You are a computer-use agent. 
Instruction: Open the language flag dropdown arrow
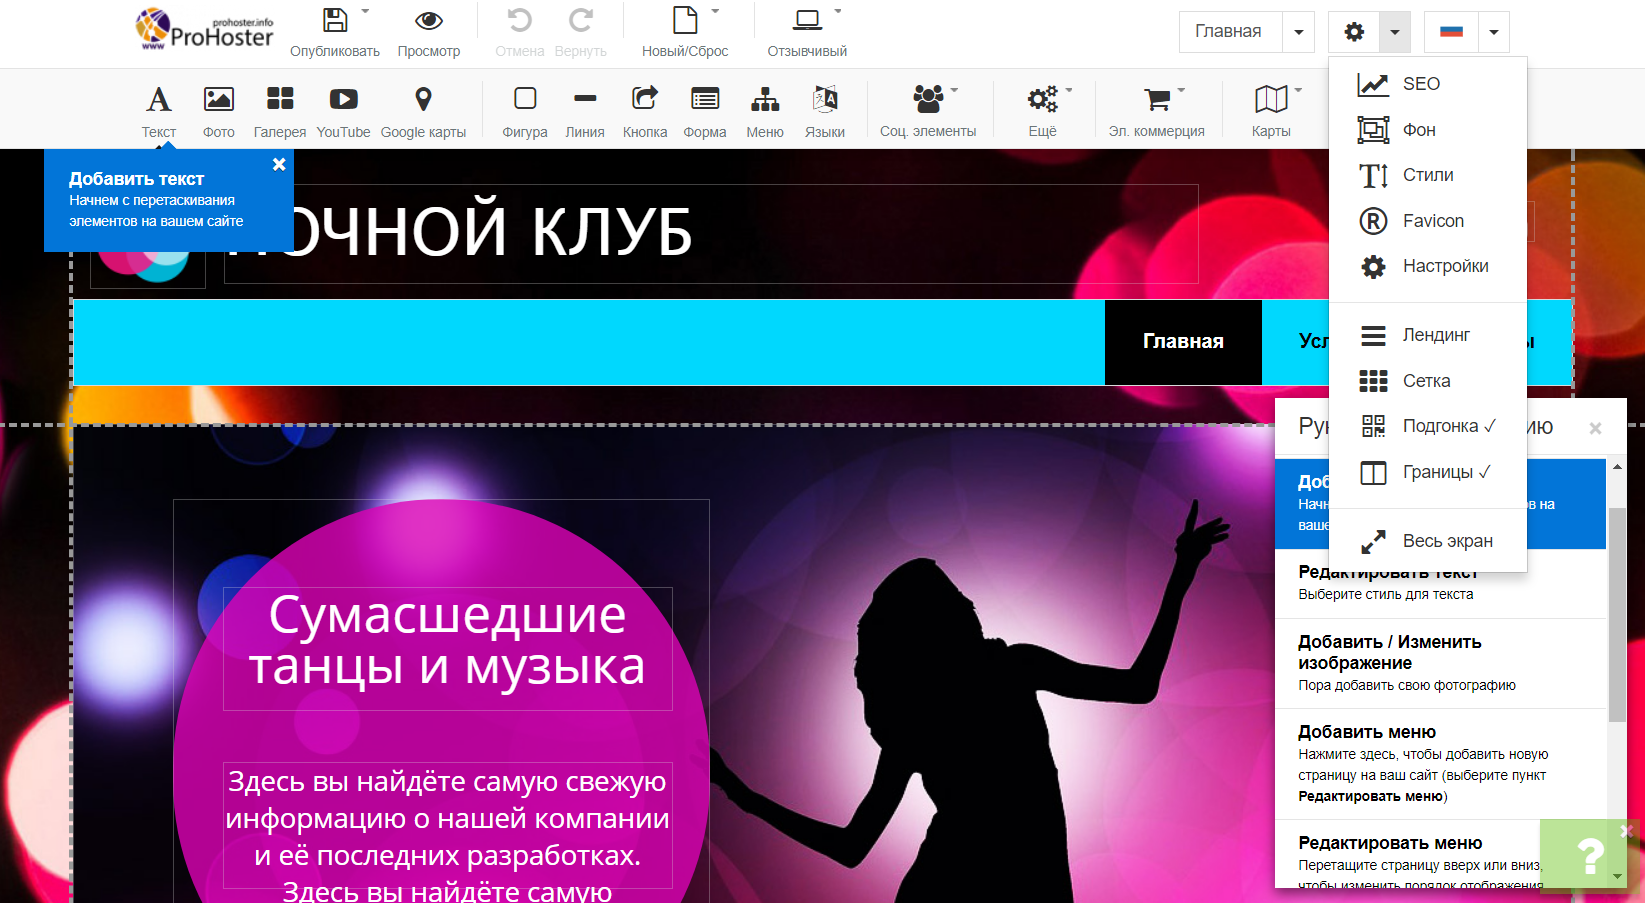click(x=1493, y=32)
